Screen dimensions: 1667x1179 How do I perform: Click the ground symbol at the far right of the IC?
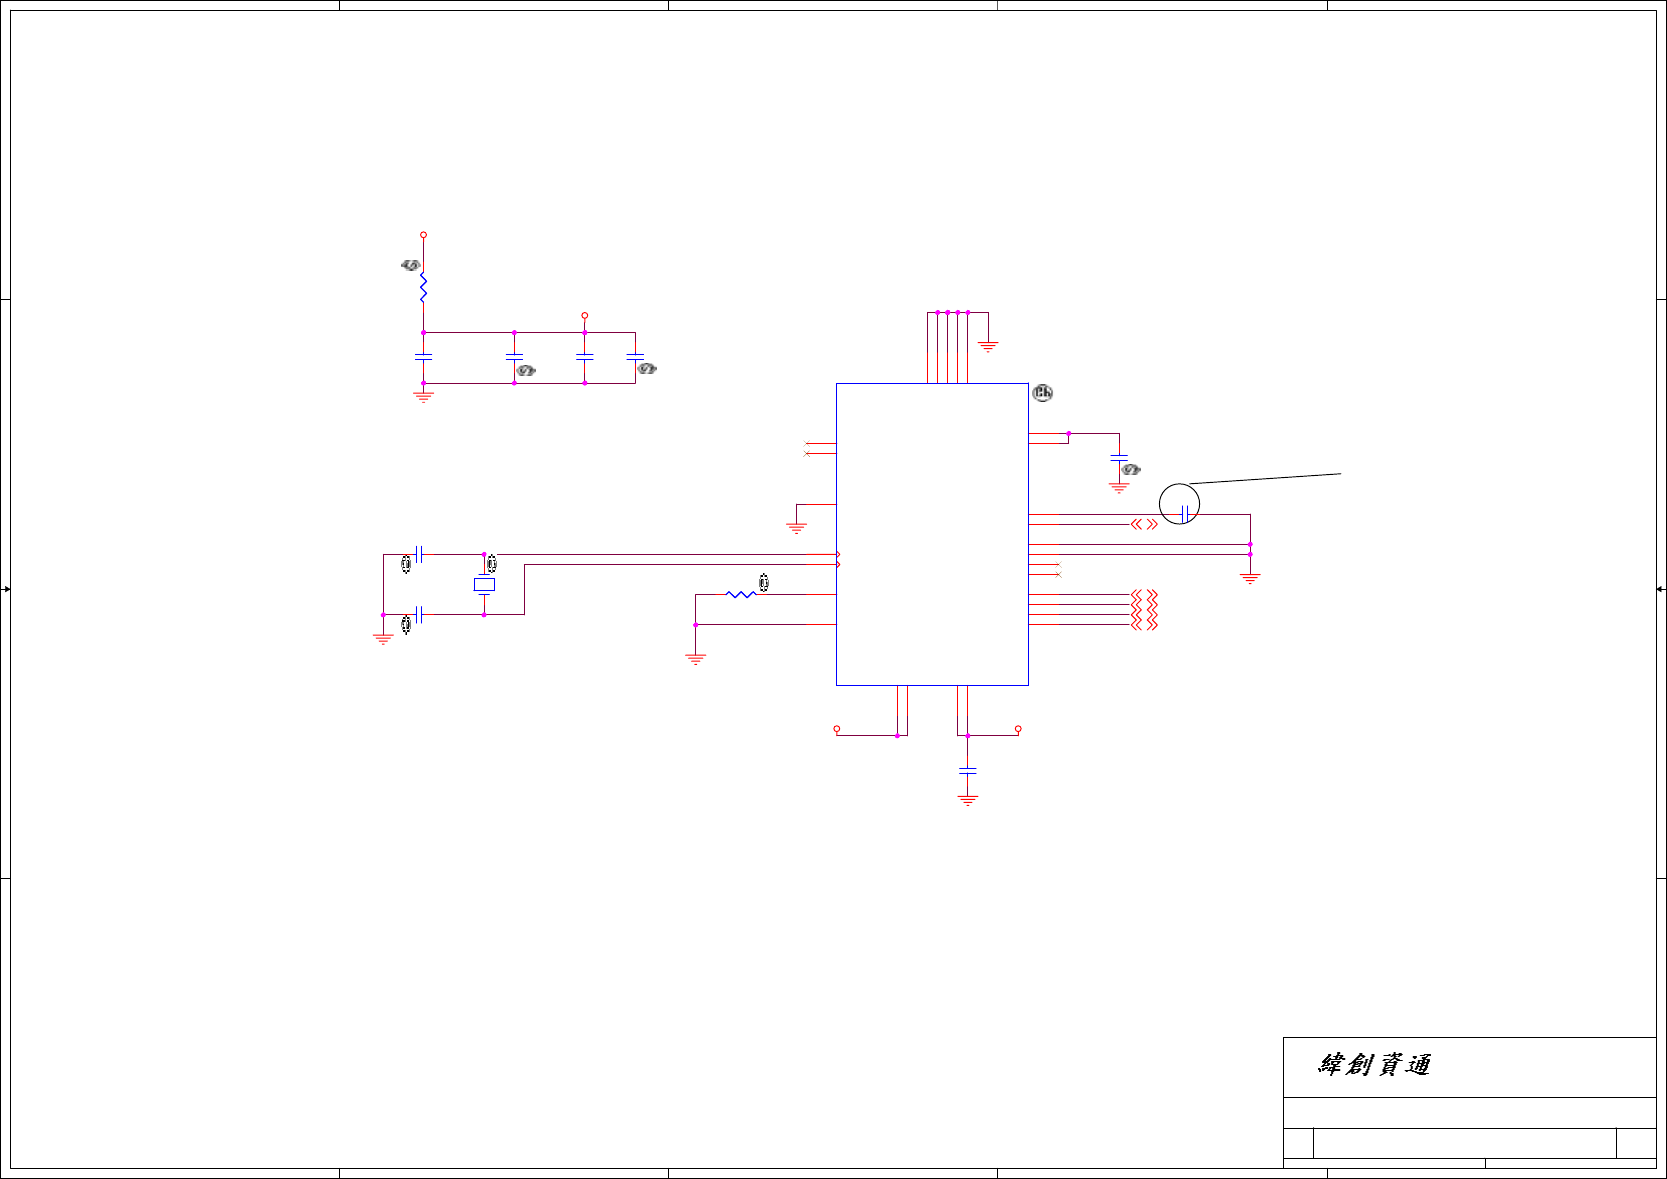point(1250,578)
